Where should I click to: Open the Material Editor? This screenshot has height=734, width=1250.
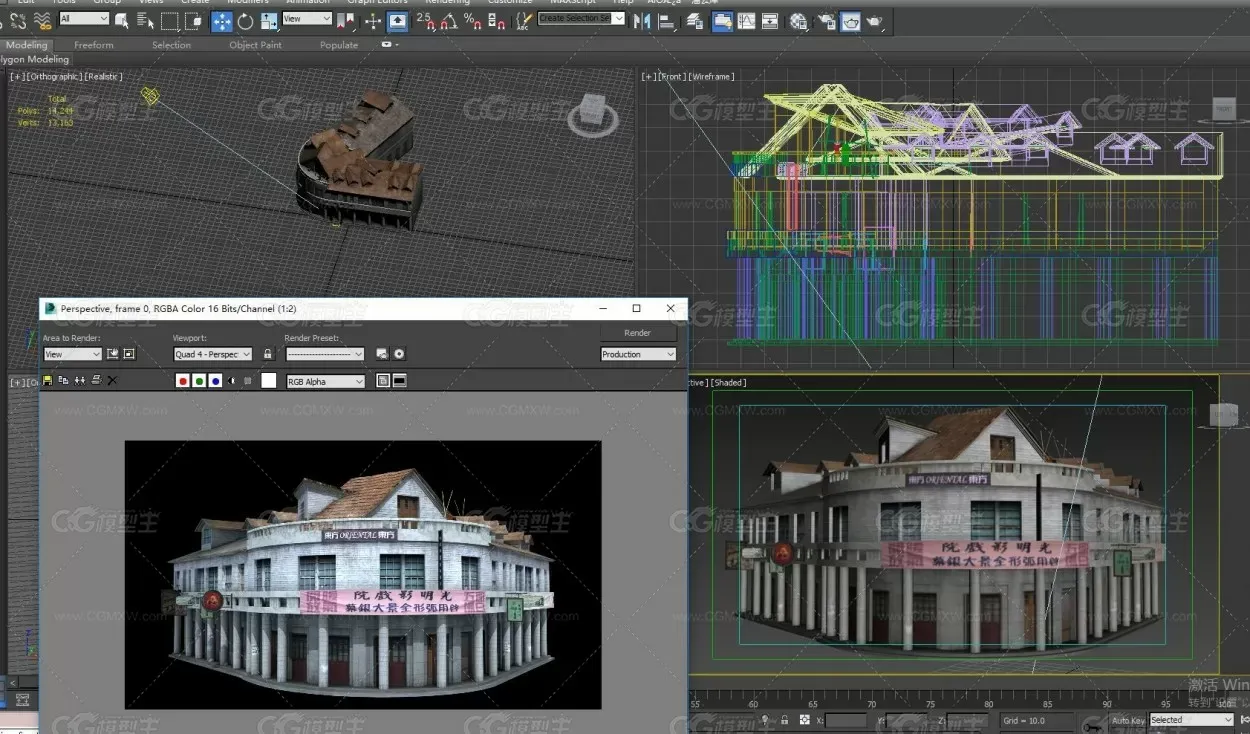798,20
